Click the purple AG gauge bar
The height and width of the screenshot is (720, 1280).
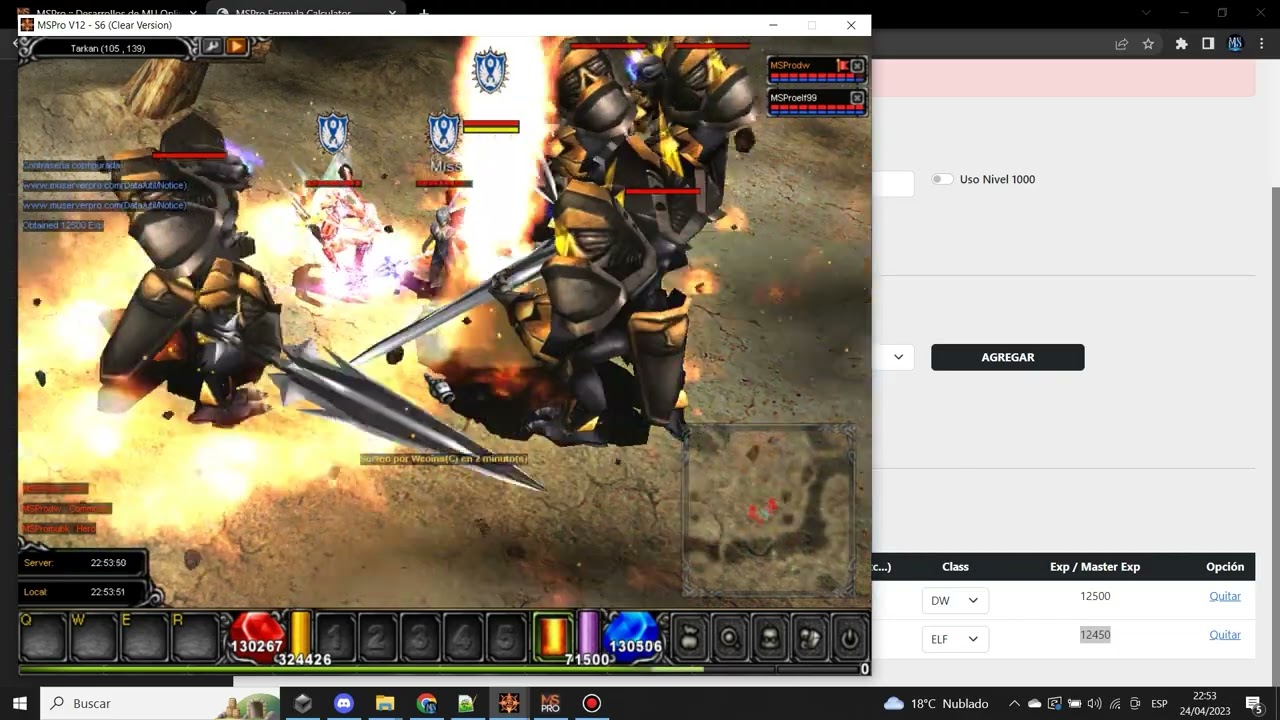point(589,632)
